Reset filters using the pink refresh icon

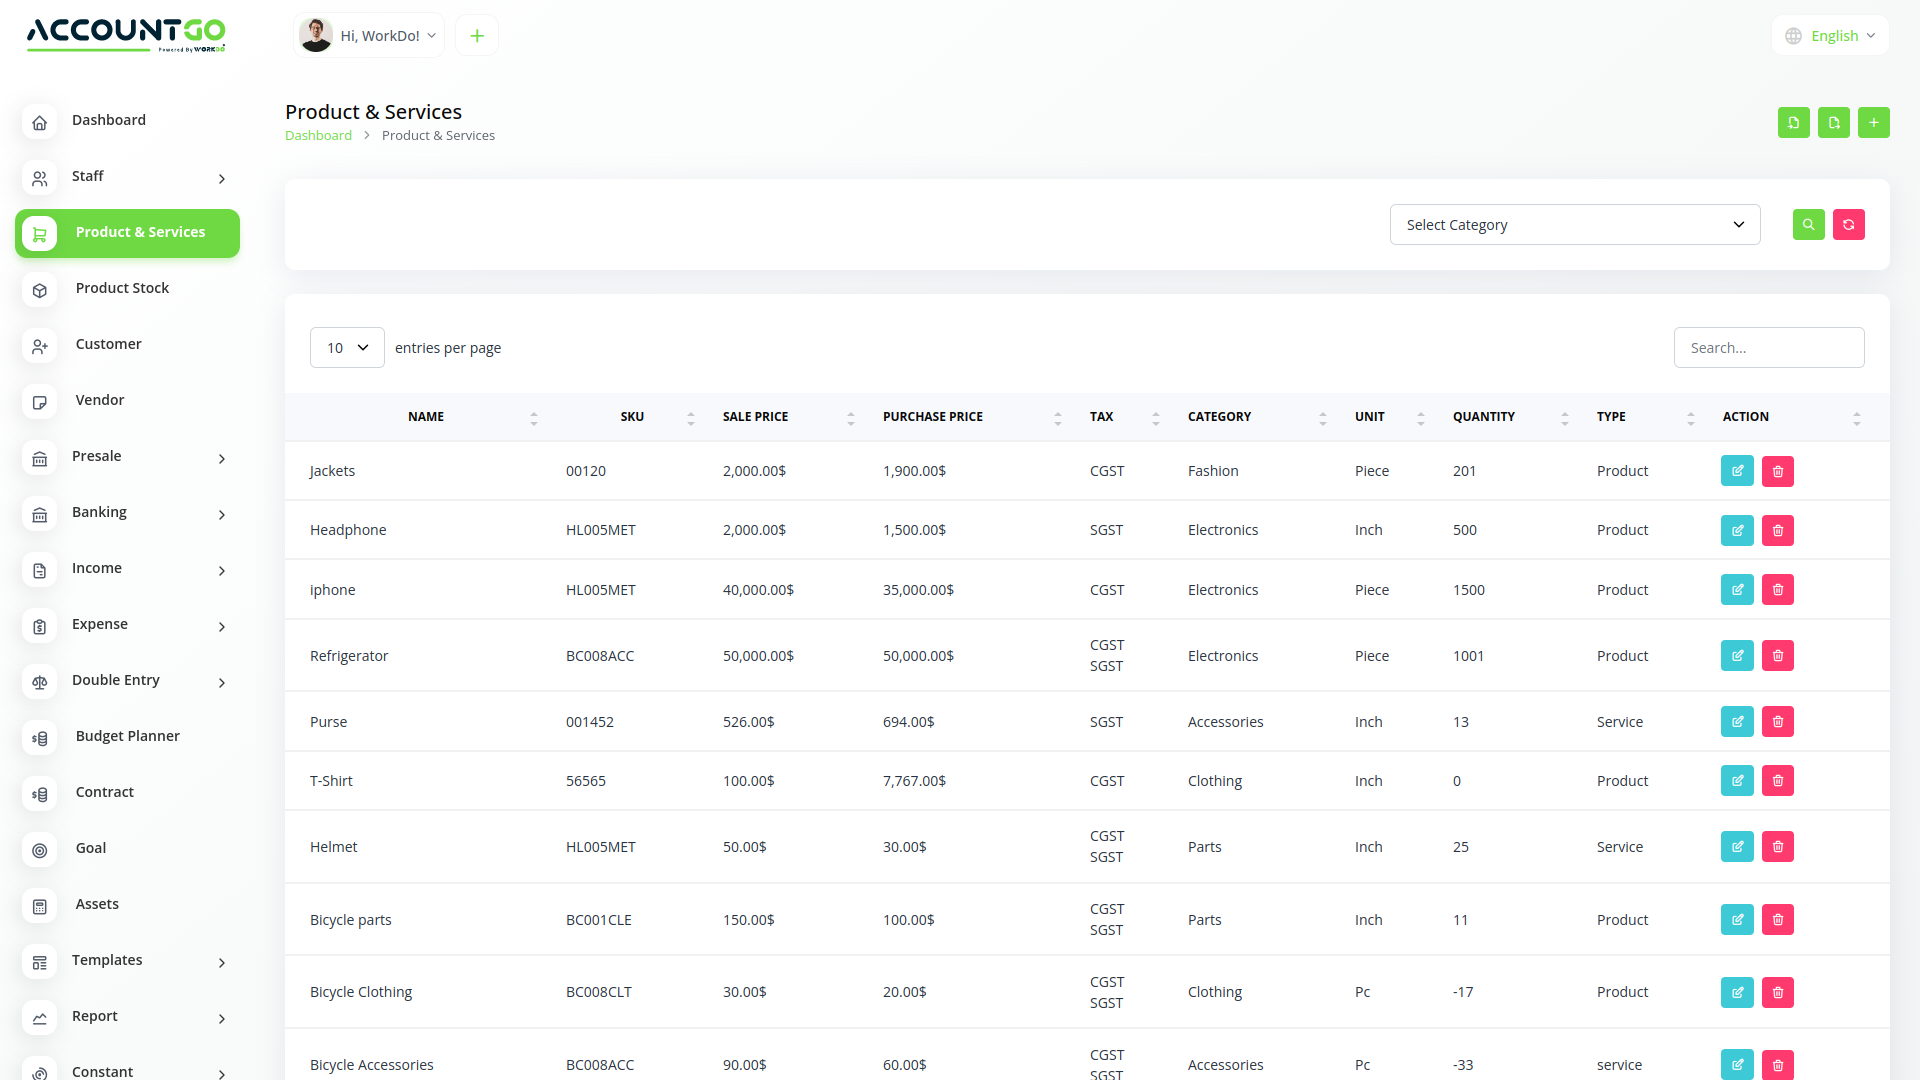(1848, 224)
